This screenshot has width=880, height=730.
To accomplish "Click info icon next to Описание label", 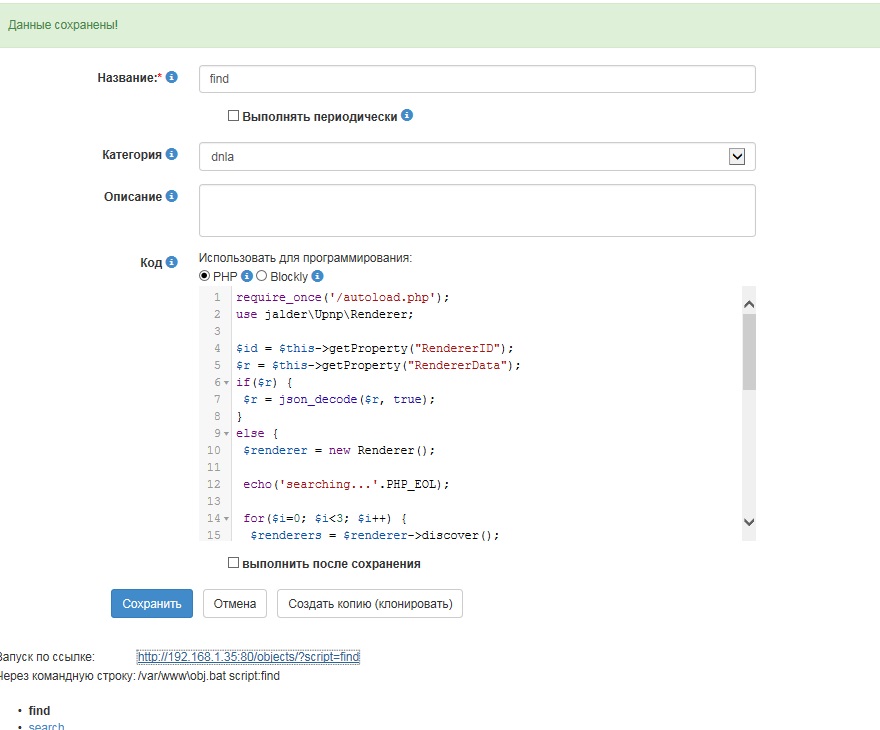I will [x=172, y=196].
